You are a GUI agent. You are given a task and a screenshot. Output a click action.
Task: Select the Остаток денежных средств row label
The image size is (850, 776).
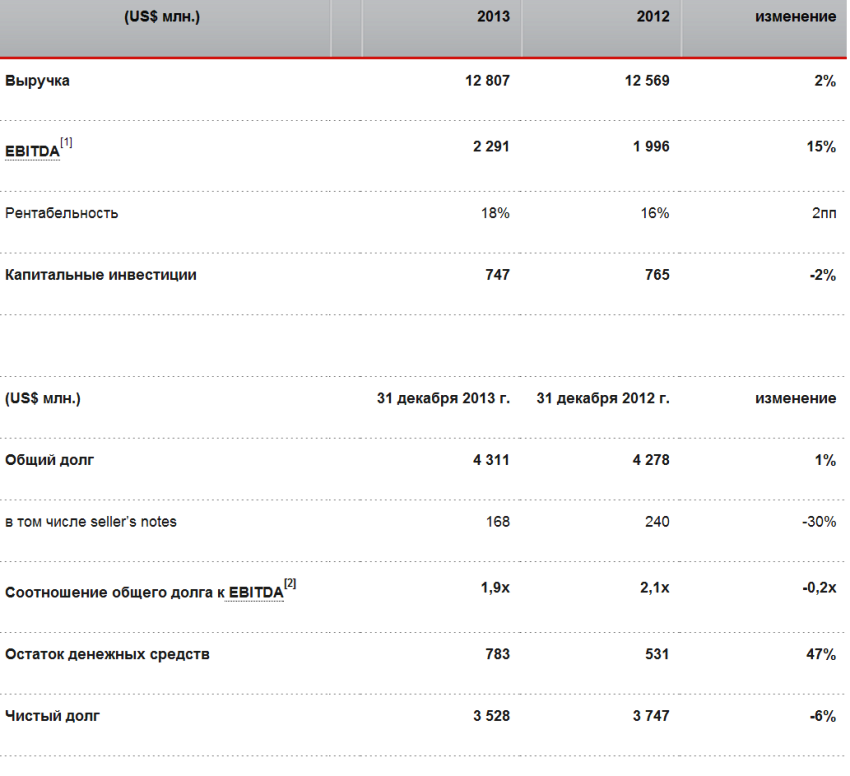coord(108,654)
